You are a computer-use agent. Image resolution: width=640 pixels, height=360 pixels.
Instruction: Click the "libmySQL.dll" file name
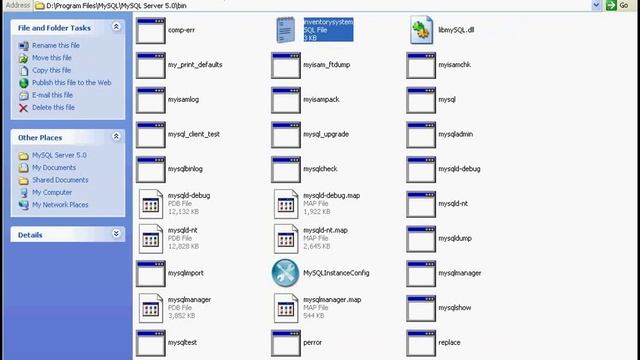[x=456, y=30]
